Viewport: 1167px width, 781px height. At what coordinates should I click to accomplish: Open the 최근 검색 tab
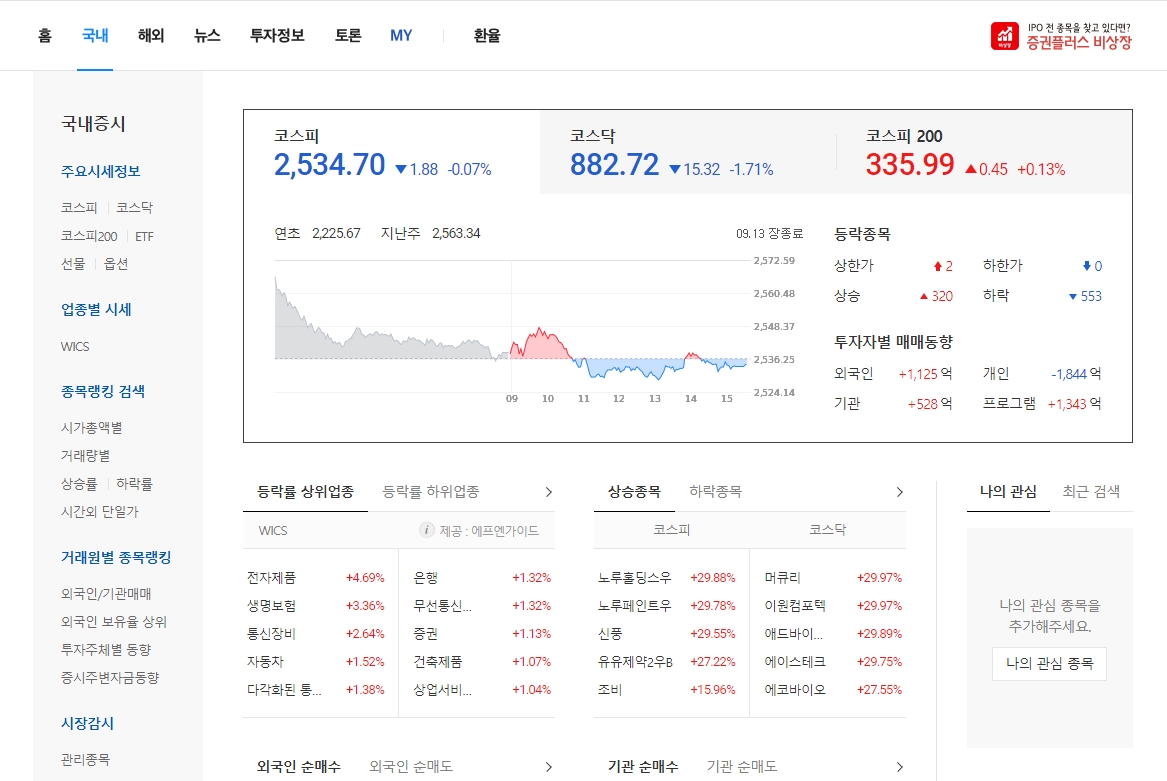click(1093, 490)
